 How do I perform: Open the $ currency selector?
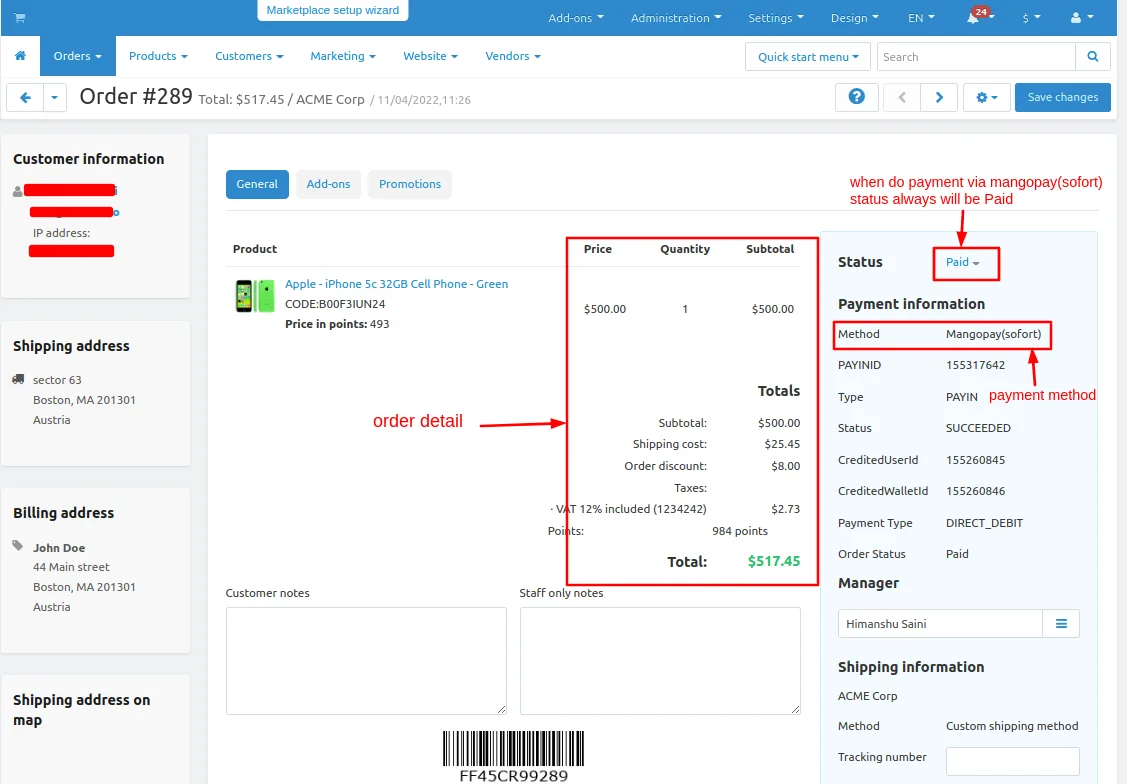tap(1031, 18)
